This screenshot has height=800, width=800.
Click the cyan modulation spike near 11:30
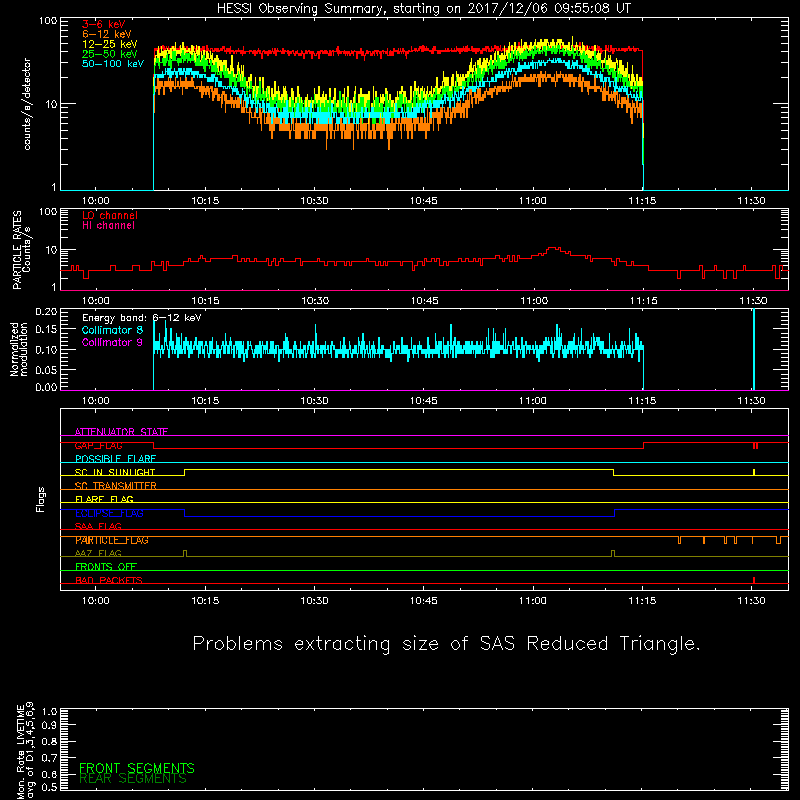[x=754, y=349]
